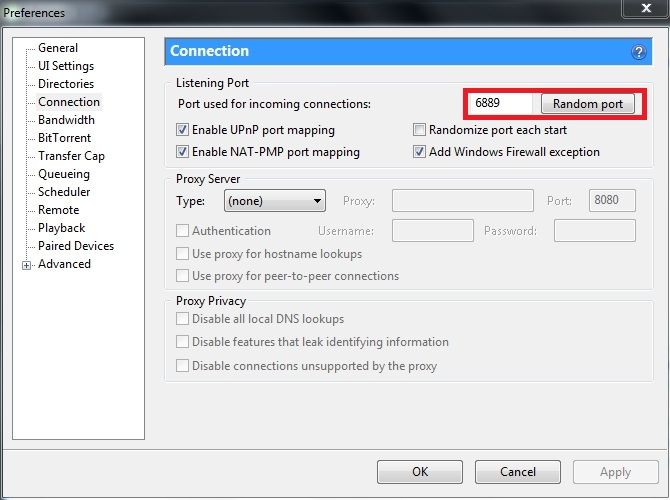Select Bandwidth in the sidebar
Image resolution: width=670 pixels, height=500 pixels.
[66, 120]
